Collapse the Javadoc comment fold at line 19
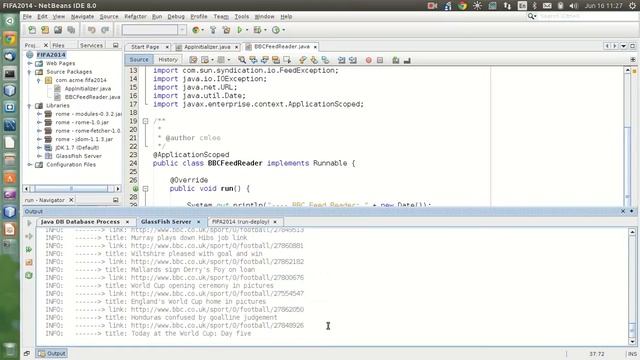Screen dimensions: 640x360 [145, 121]
